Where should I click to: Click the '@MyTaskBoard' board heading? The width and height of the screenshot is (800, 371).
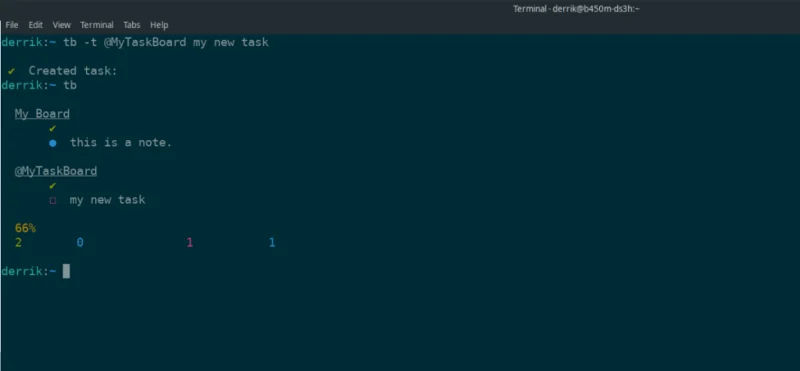click(56, 171)
